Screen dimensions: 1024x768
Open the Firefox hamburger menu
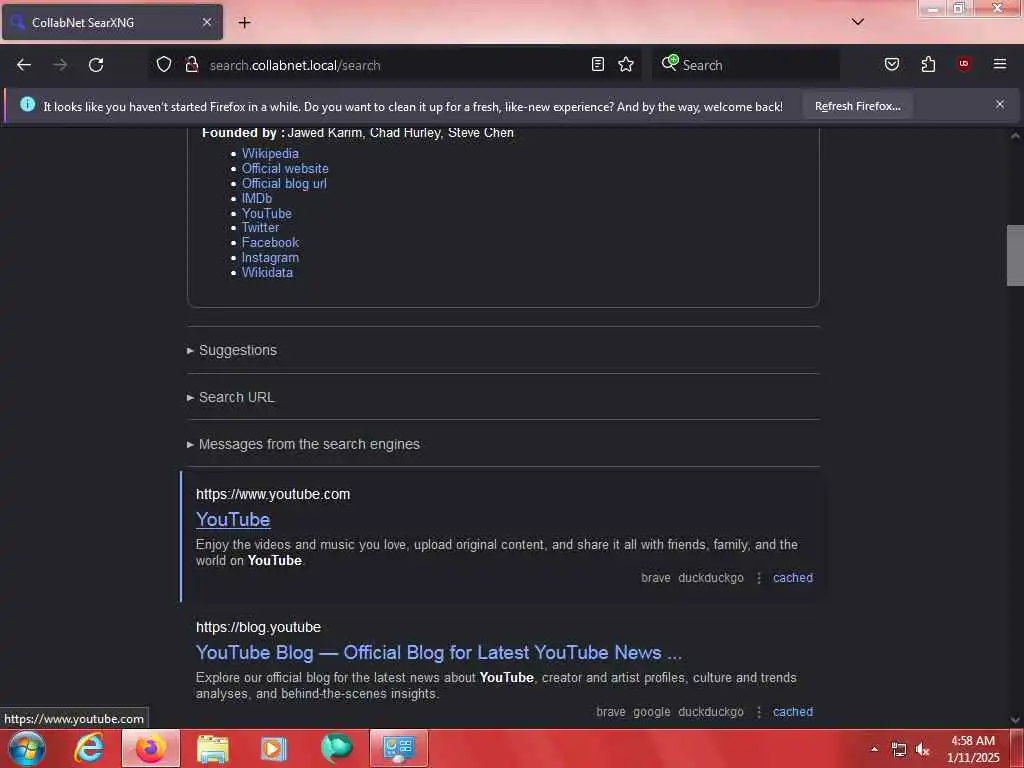[x=1000, y=64]
